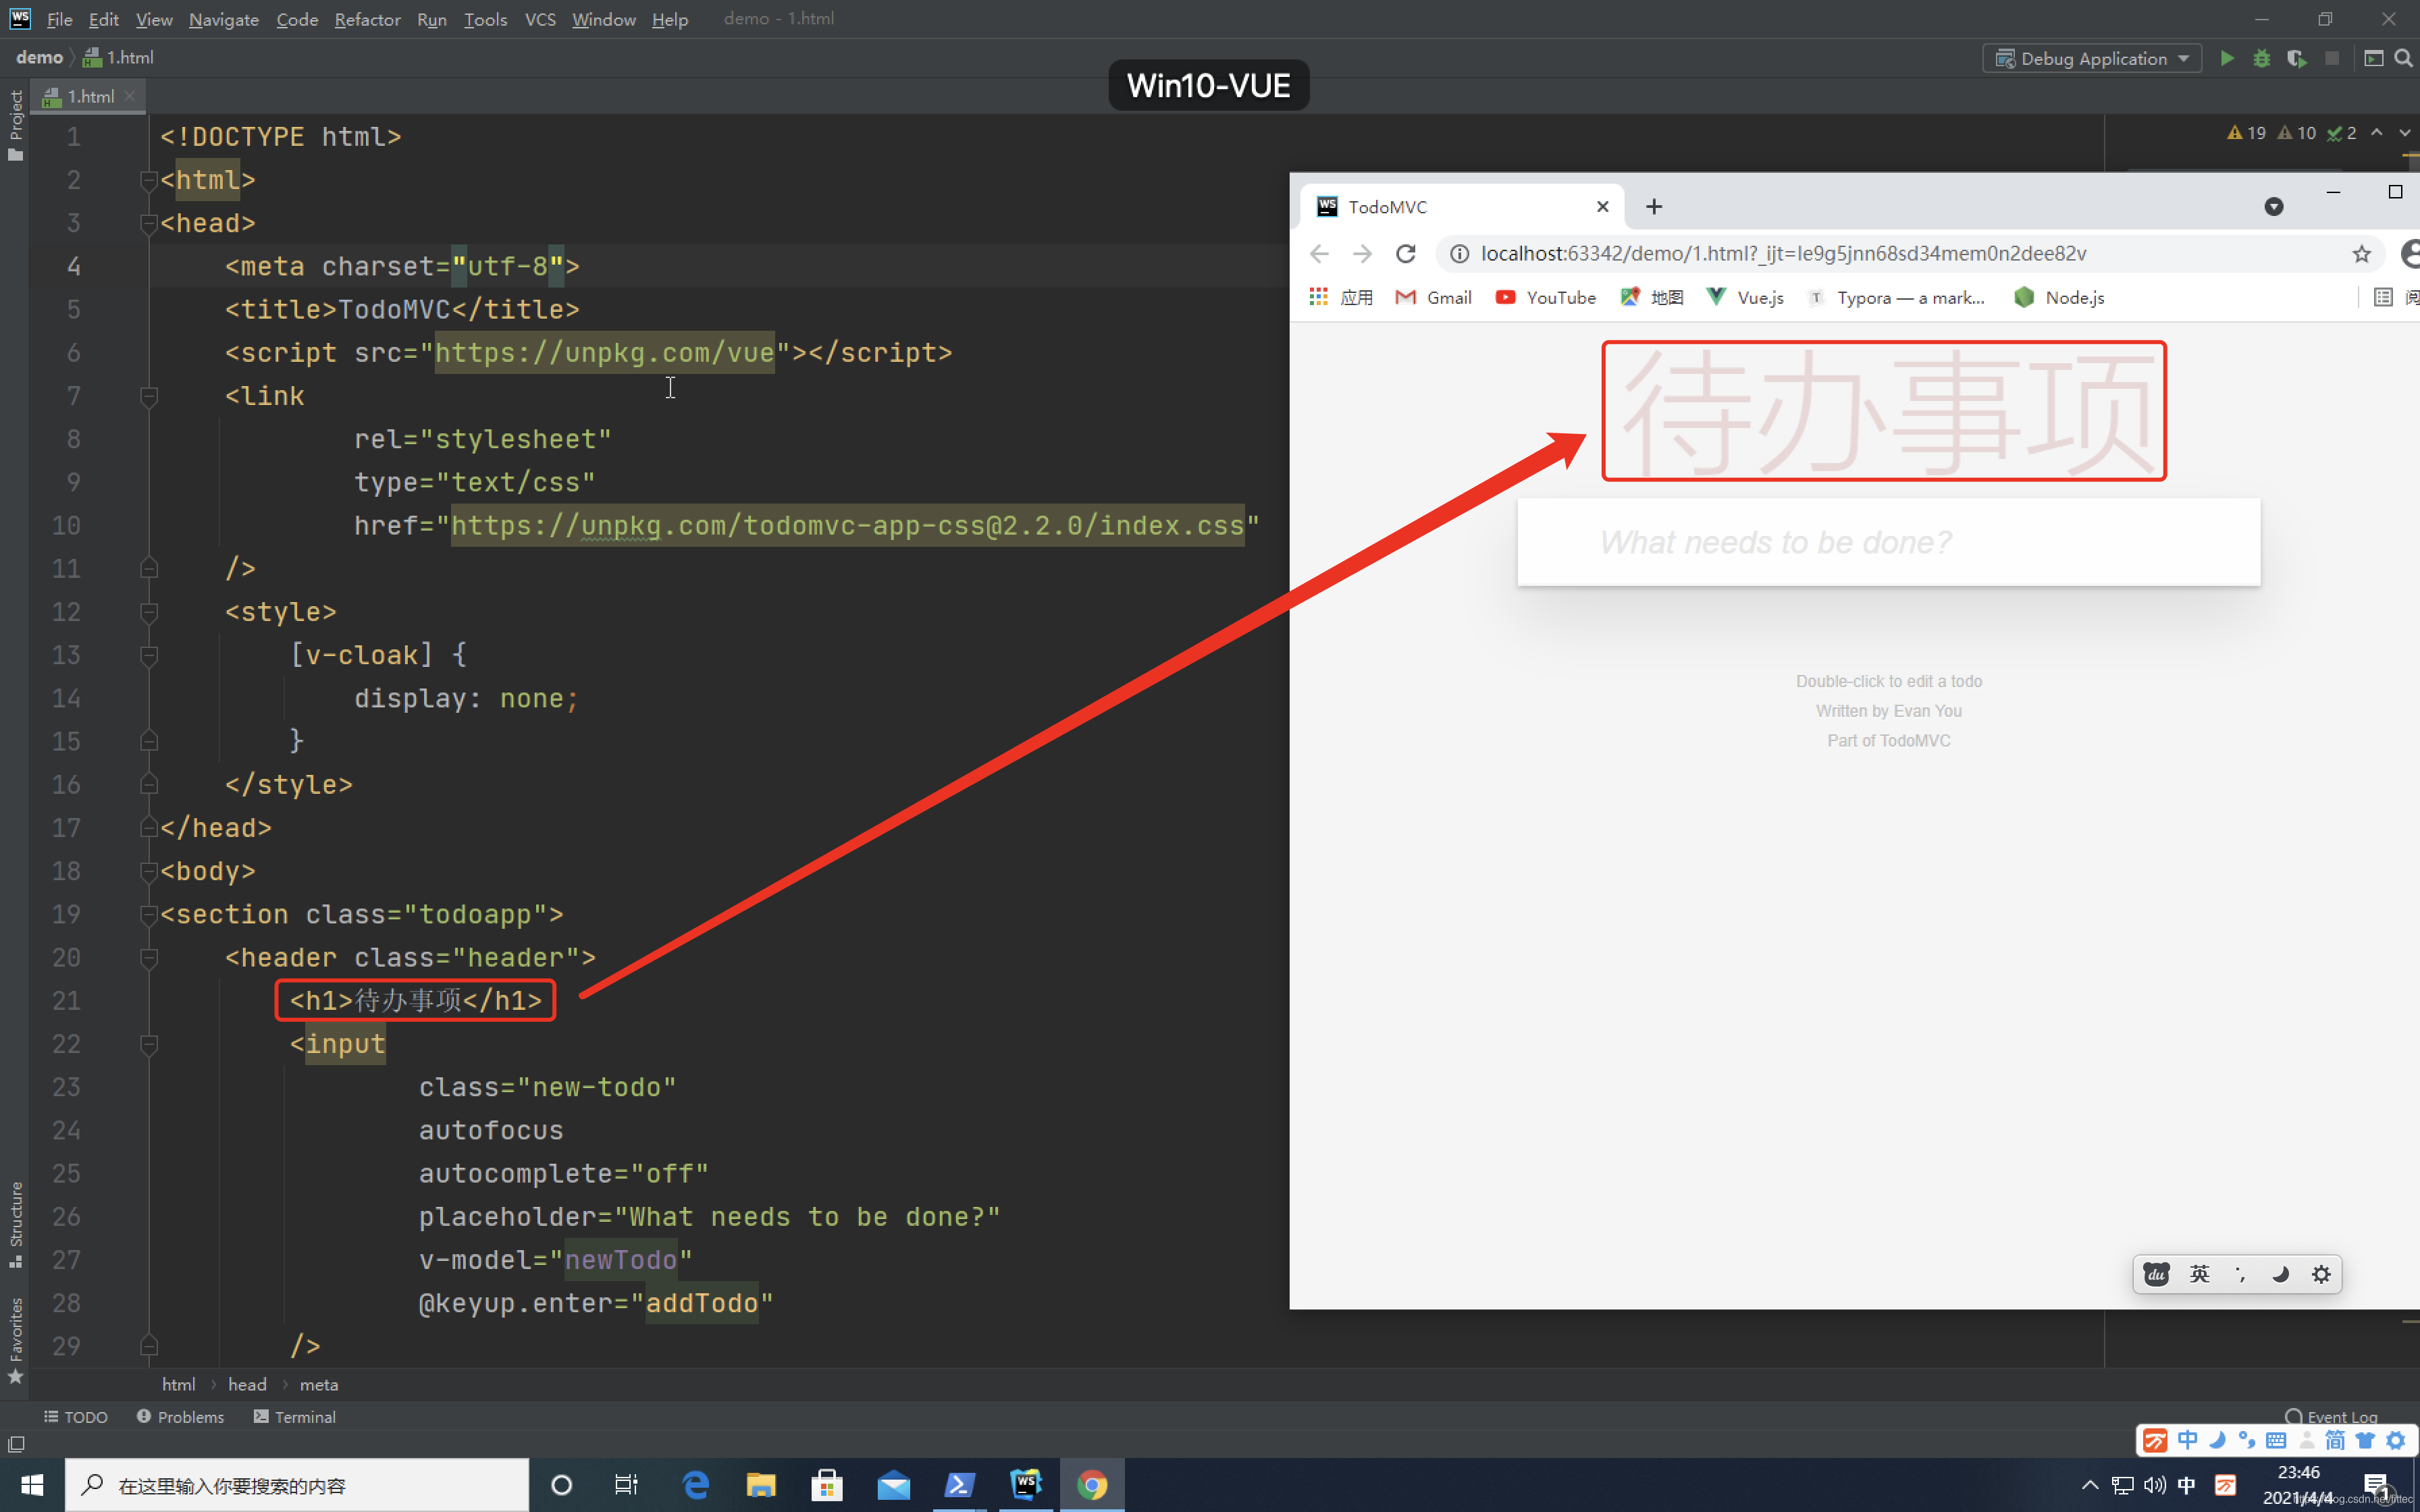
Task: Click the 19 warnings inspection indicator
Action: coord(2246,133)
